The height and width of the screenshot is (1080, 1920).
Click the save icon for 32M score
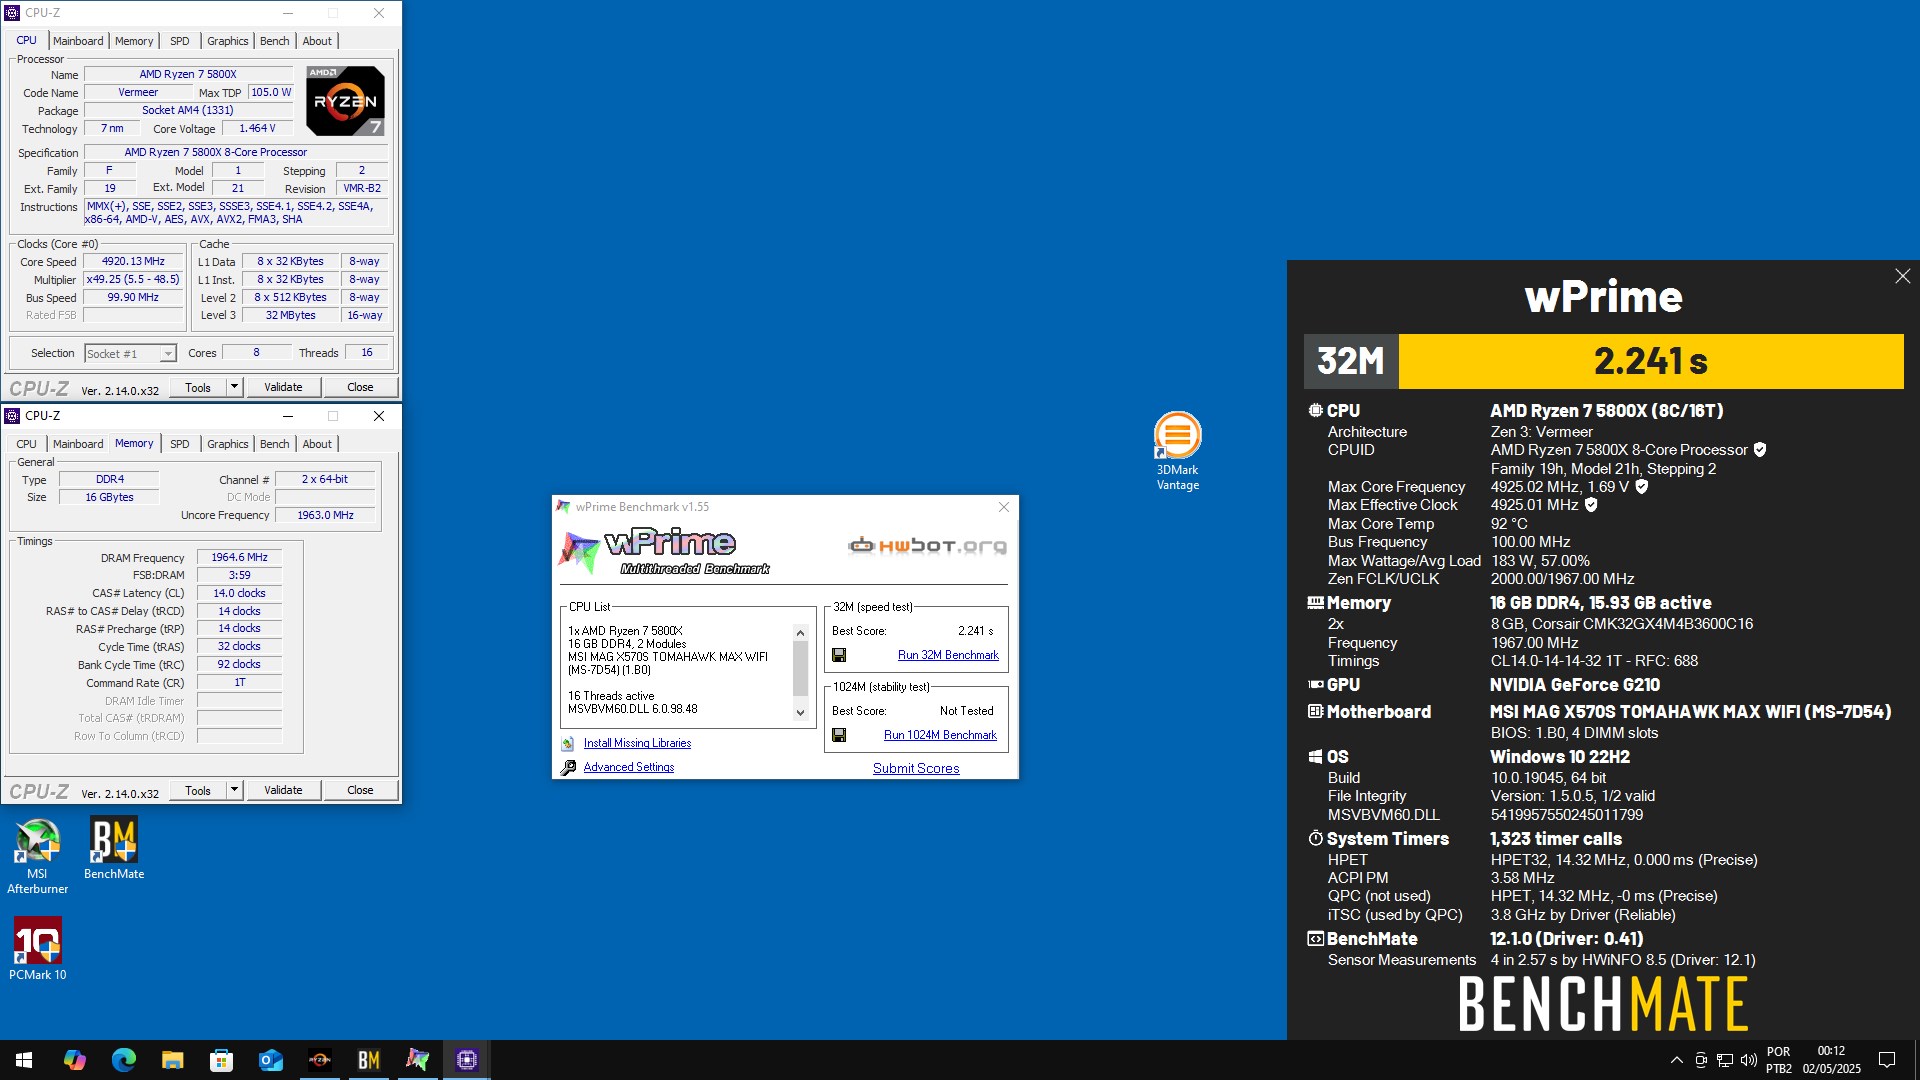(x=839, y=655)
